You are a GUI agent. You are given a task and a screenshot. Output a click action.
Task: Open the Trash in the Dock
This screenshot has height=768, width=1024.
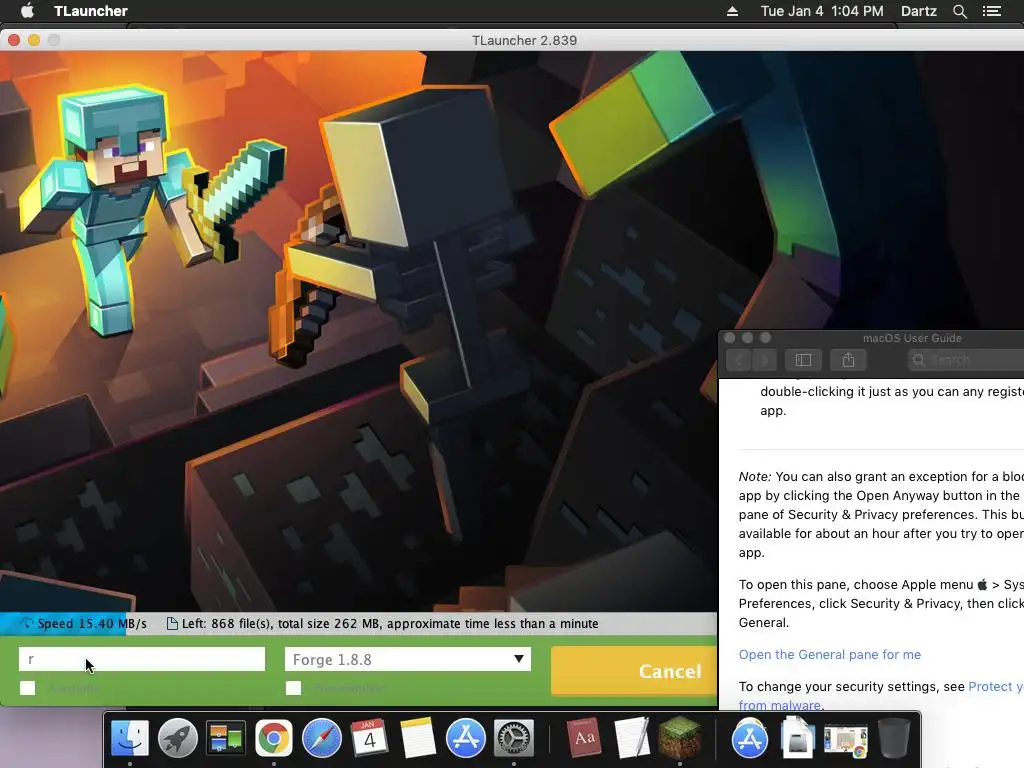point(894,738)
